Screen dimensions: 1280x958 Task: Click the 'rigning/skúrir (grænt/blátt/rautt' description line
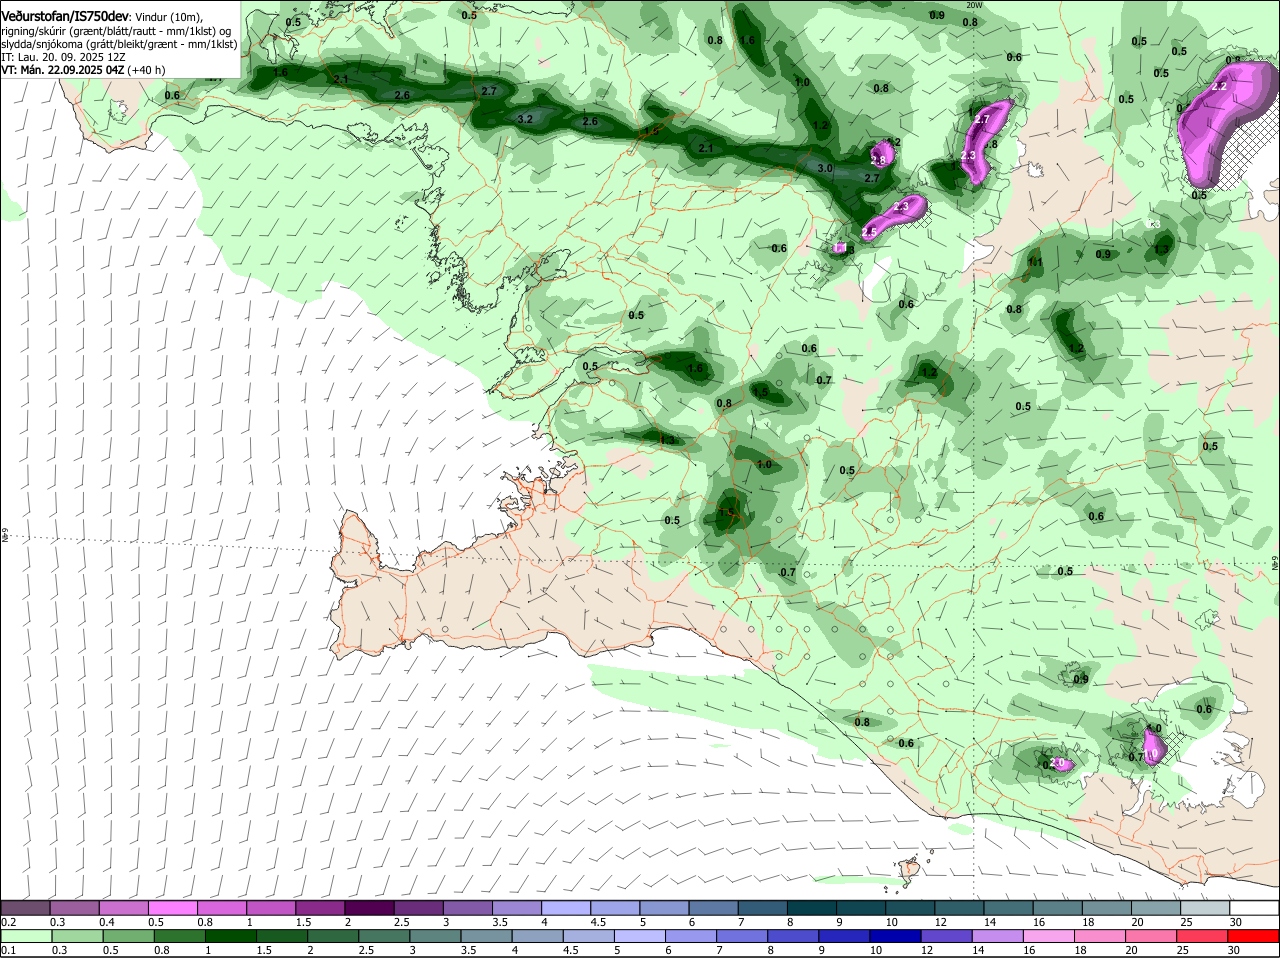click(118, 30)
